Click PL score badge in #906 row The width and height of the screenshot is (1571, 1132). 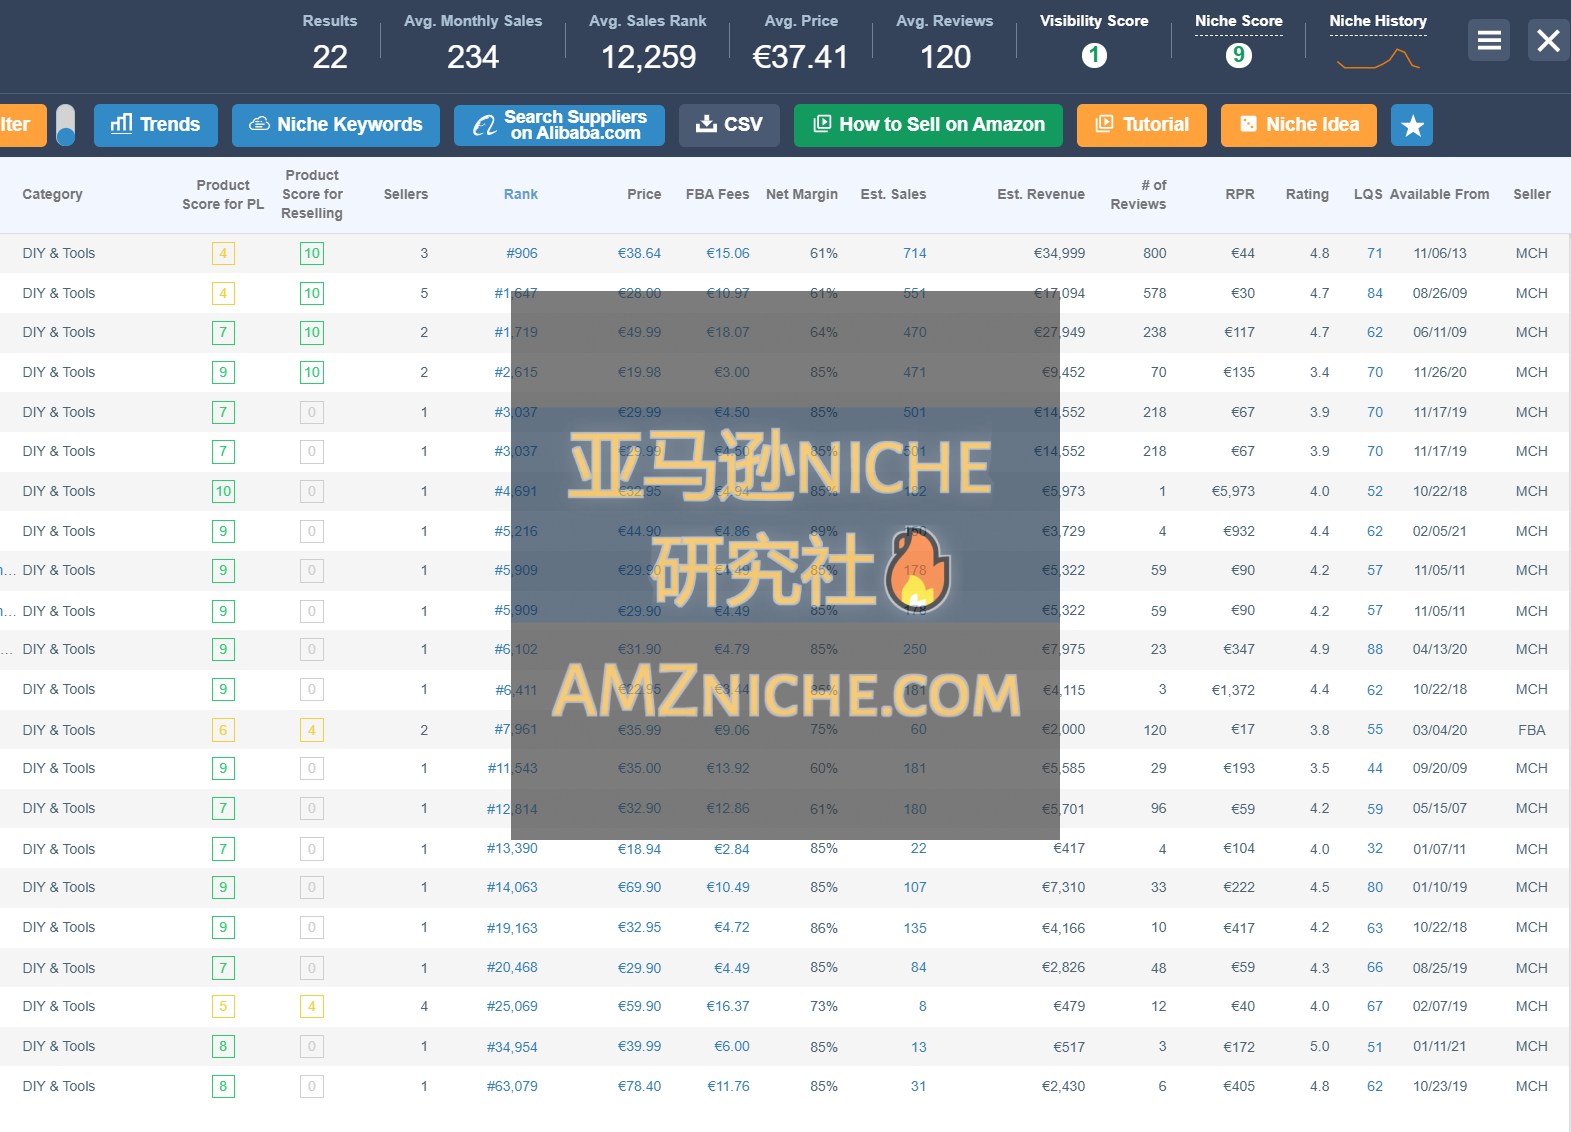pyautogui.click(x=223, y=253)
